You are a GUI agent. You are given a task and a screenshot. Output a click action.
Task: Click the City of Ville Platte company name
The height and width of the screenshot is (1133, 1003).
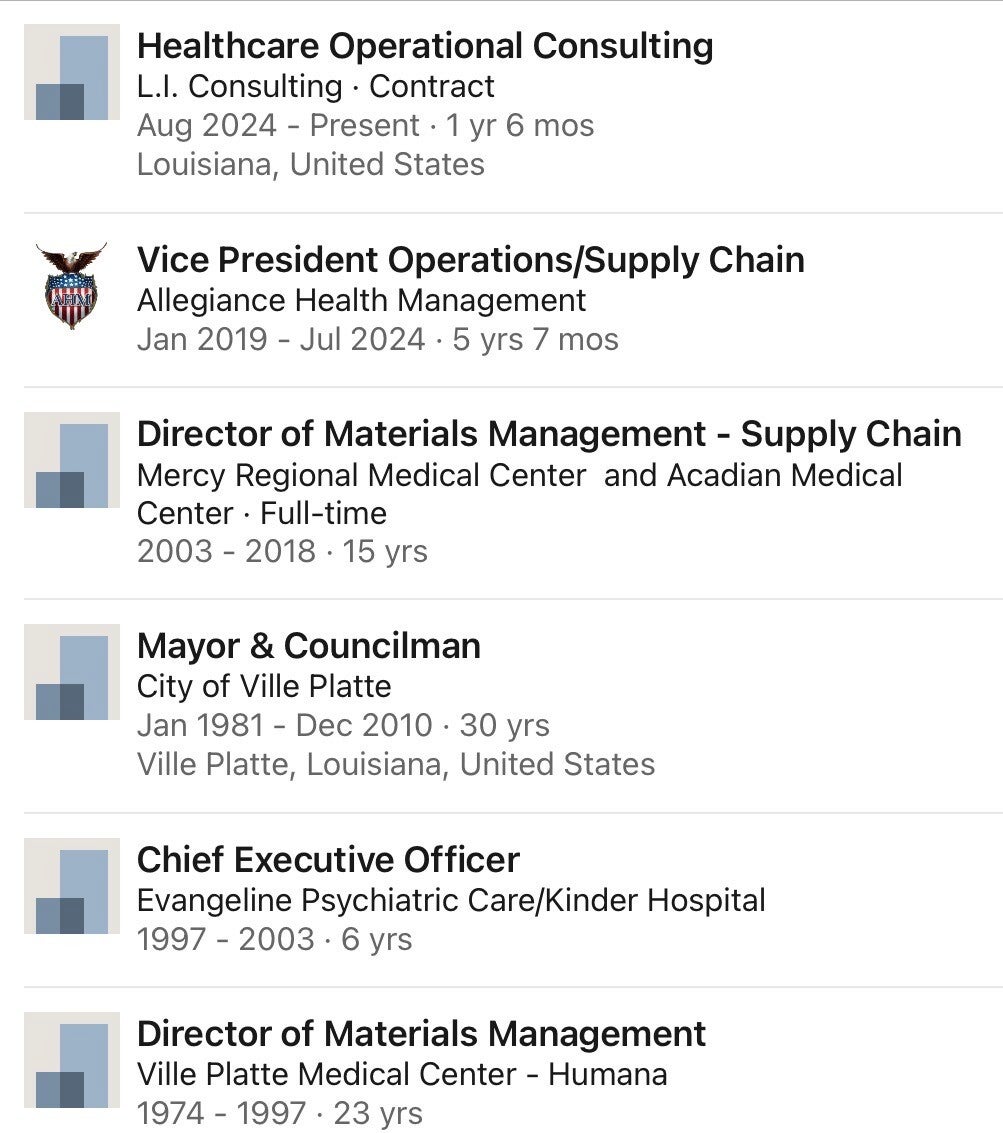264,686
